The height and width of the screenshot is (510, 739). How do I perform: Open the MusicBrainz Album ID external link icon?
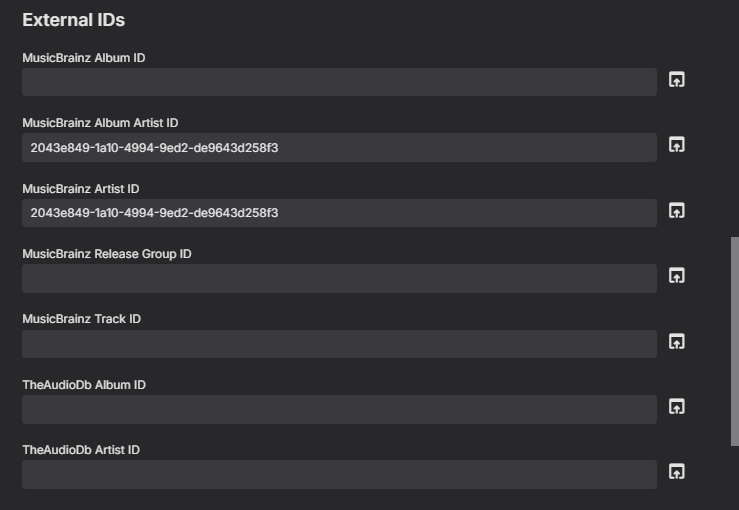[677, 80]
